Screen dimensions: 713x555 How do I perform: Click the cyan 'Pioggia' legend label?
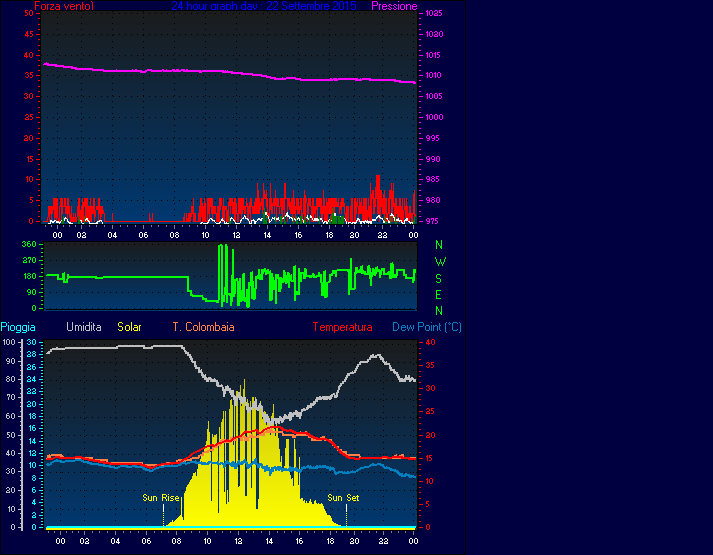tap(18, 327)
